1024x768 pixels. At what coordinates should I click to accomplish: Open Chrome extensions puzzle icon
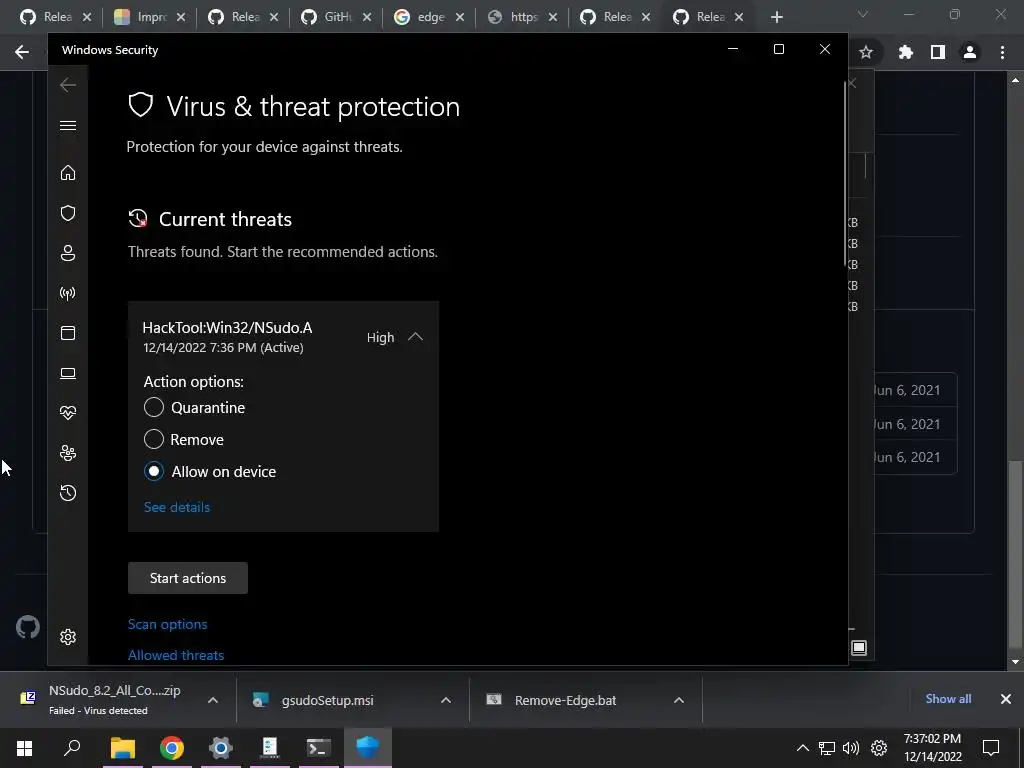pyautogui.click(x=905, y=52)
